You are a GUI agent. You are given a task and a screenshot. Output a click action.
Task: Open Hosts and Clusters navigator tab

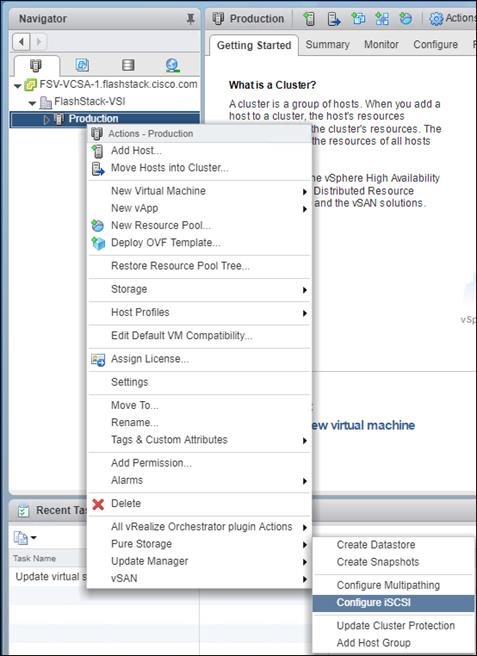[36, 65]
